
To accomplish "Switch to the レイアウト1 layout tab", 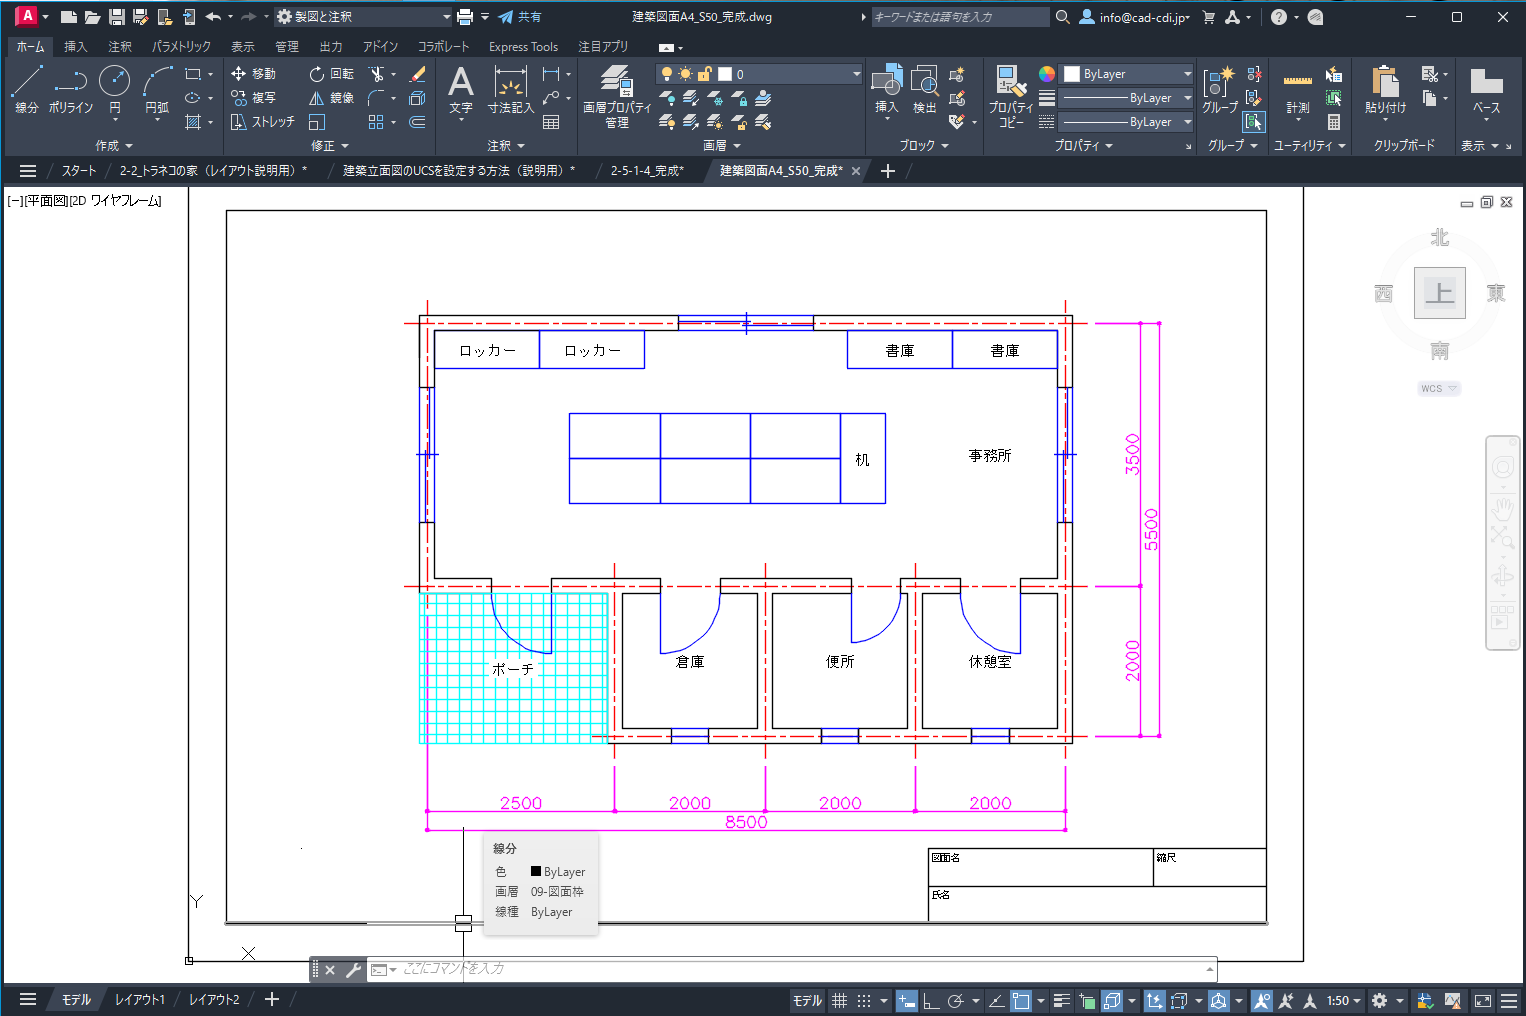I will click(x=140, y=1000).
